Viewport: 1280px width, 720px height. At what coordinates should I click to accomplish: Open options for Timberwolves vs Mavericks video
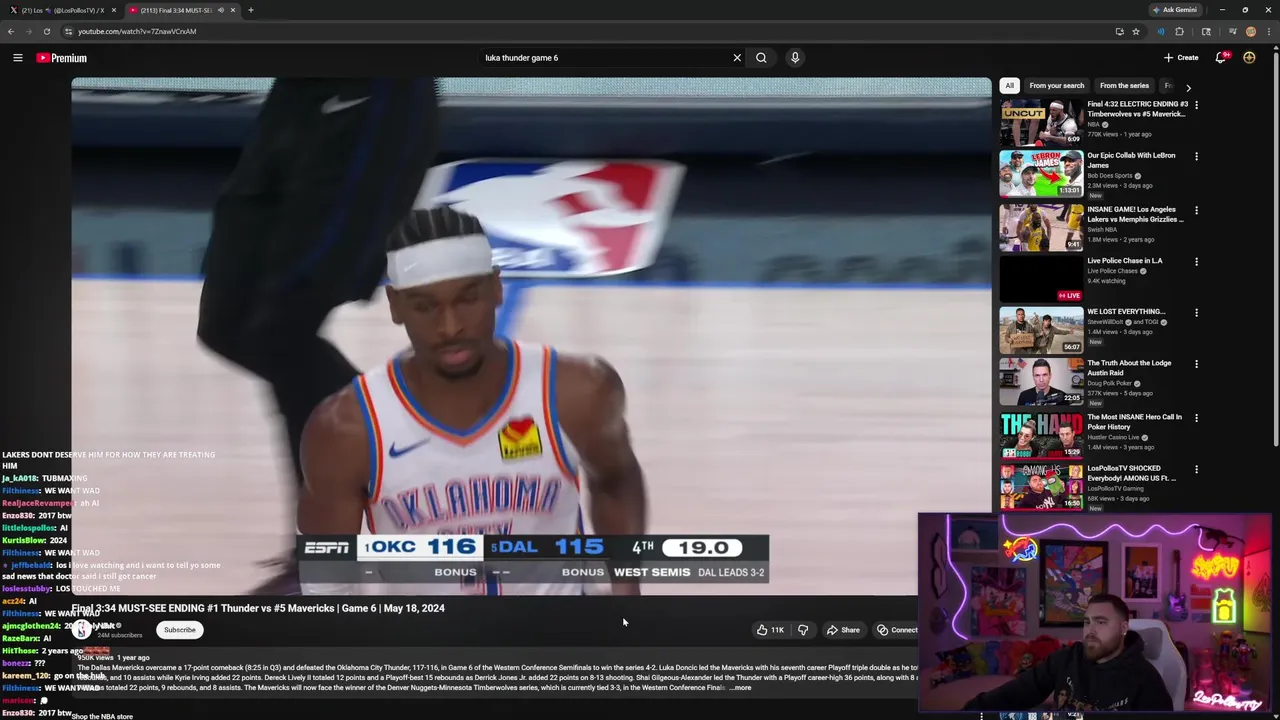tap(1196, 105)
